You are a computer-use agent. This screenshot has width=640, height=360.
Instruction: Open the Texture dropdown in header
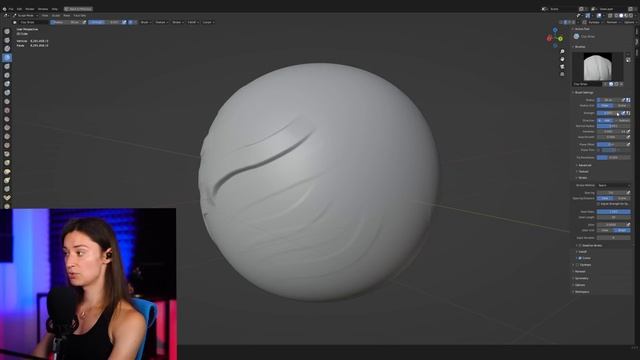161,22
